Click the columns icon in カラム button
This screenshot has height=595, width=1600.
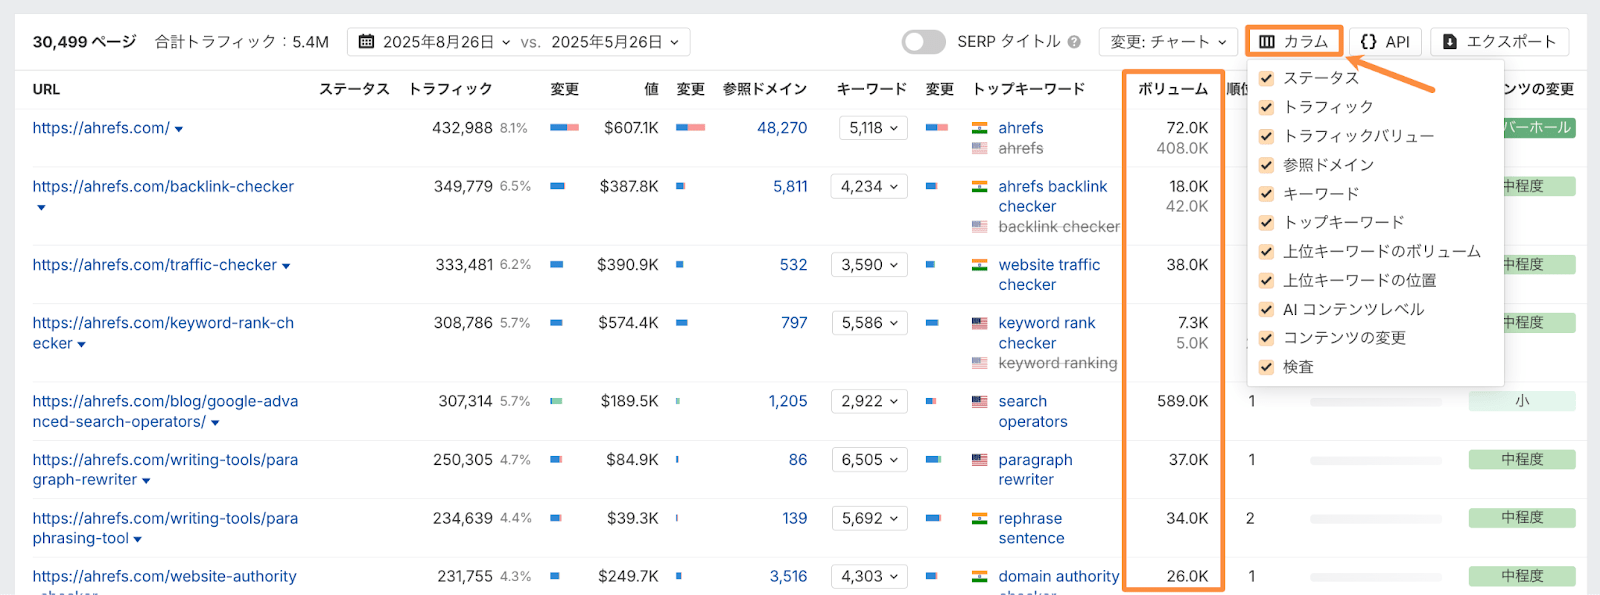tap(1267, 42)
